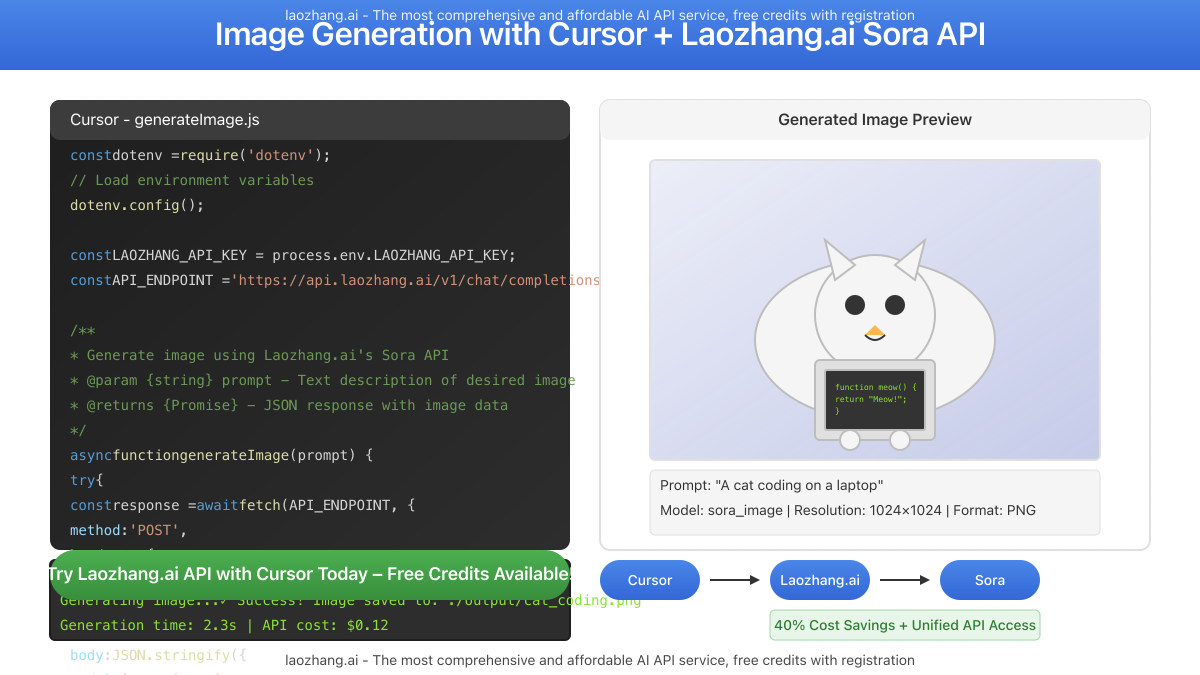The height and width of the screenshot is (675, 1200).
Task: Select the Cursor pill in the flow diagram
Action: tap(650, 580)
